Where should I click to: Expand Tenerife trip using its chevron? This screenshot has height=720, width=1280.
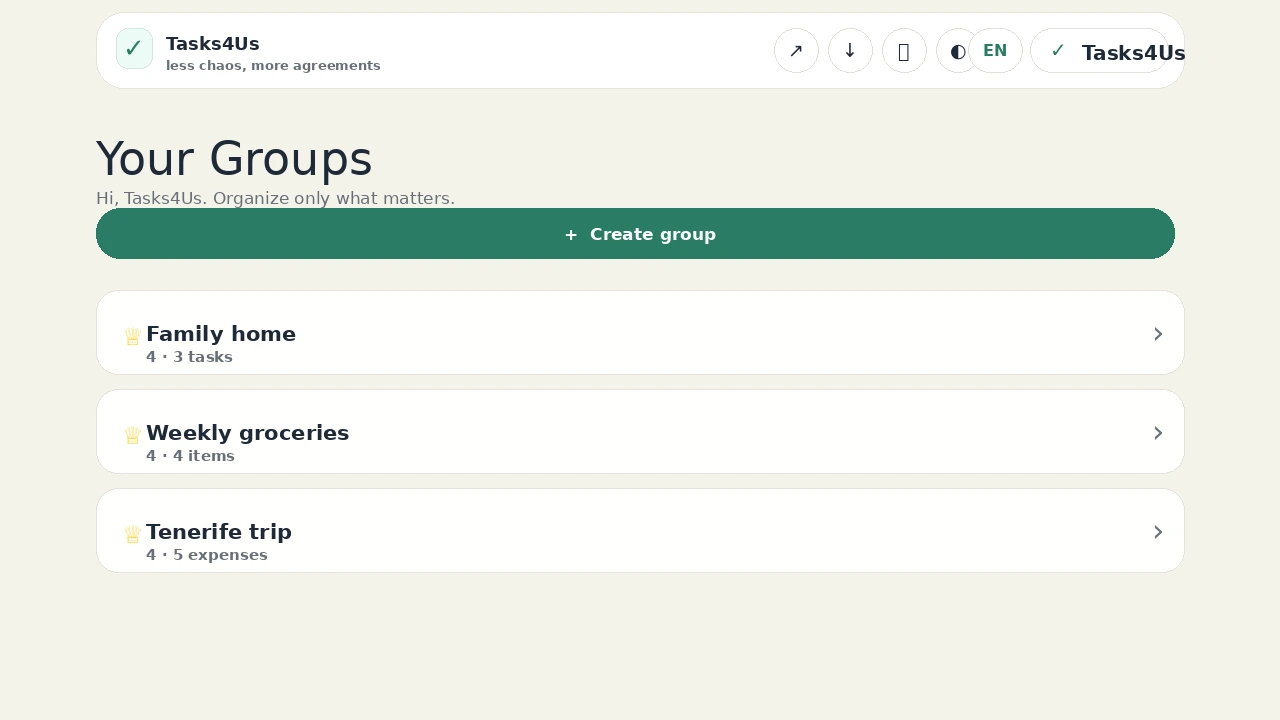pyautogui.click(x=1158, y=532)
